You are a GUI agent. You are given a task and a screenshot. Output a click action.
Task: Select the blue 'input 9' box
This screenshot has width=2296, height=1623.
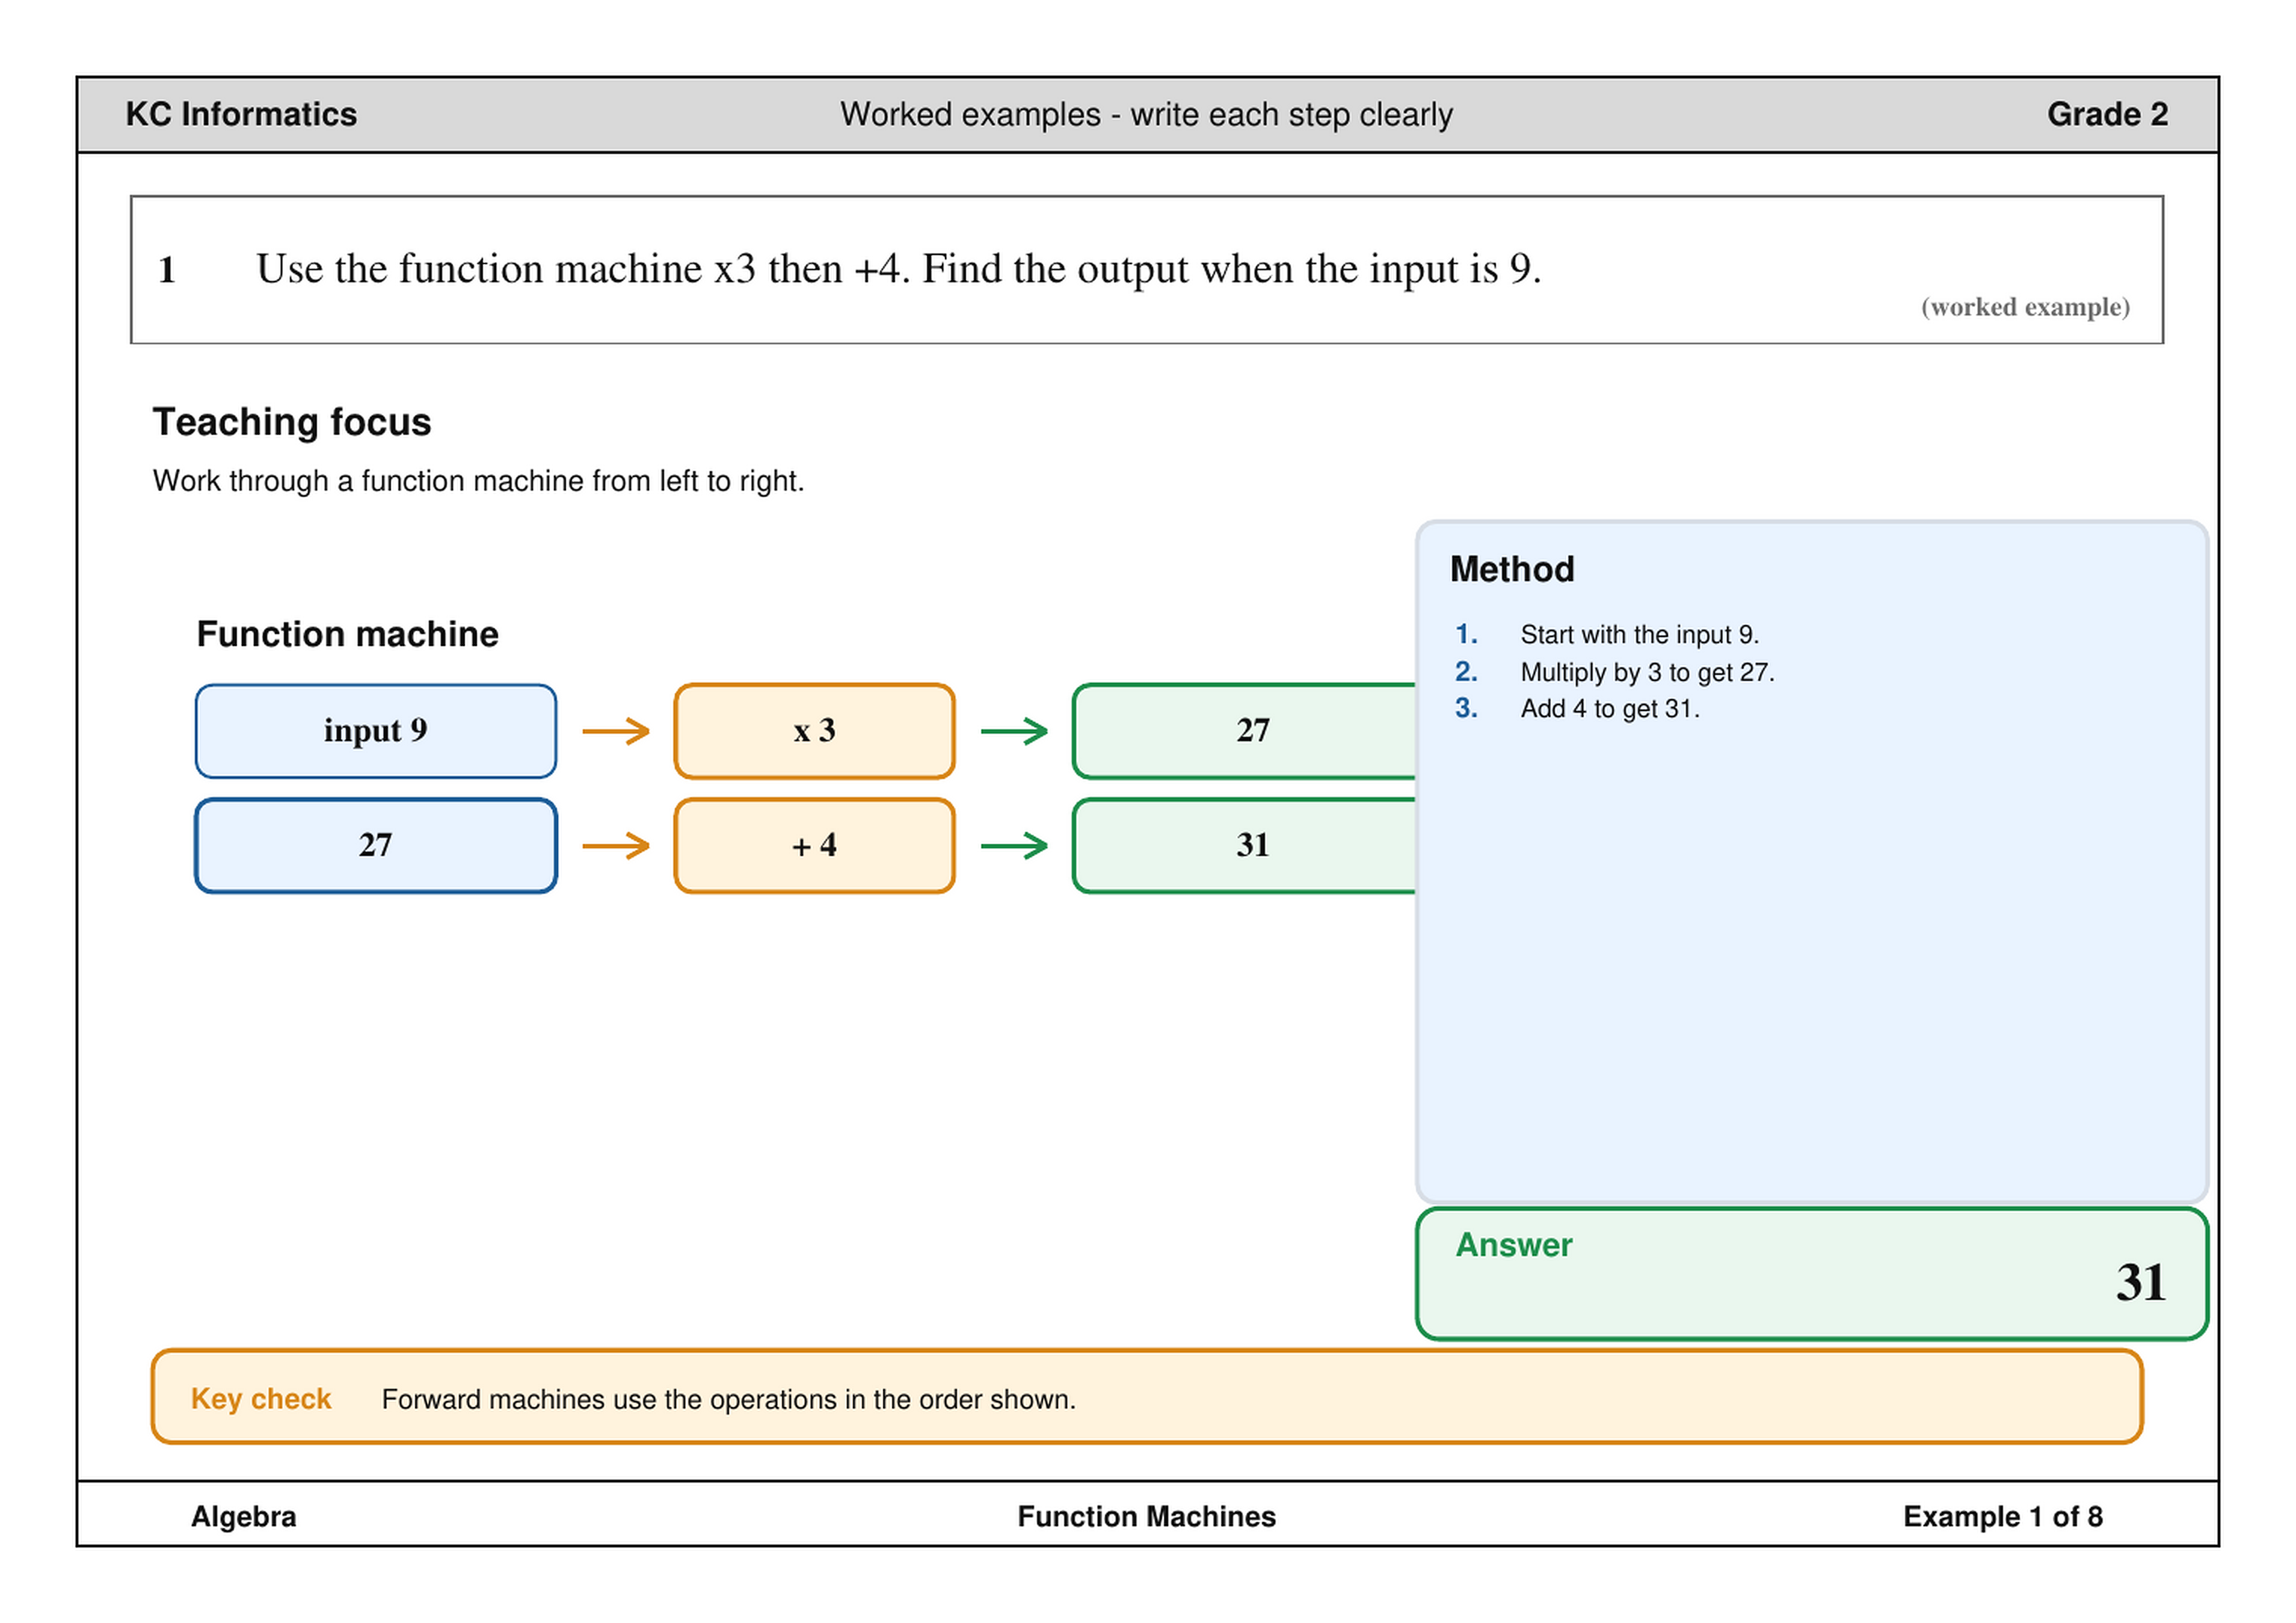coord(376,731)
